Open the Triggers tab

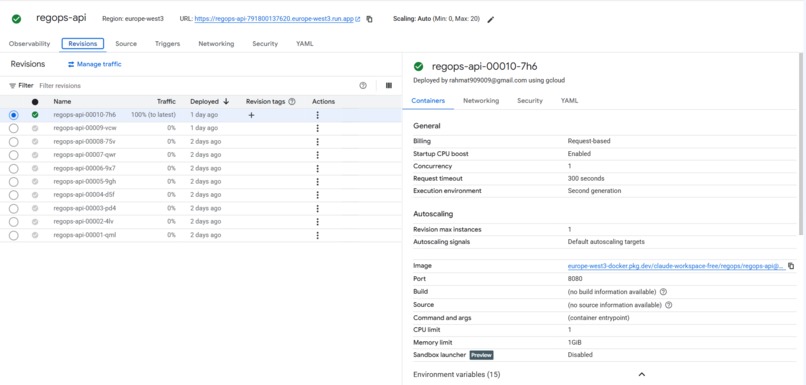point(168,44)
